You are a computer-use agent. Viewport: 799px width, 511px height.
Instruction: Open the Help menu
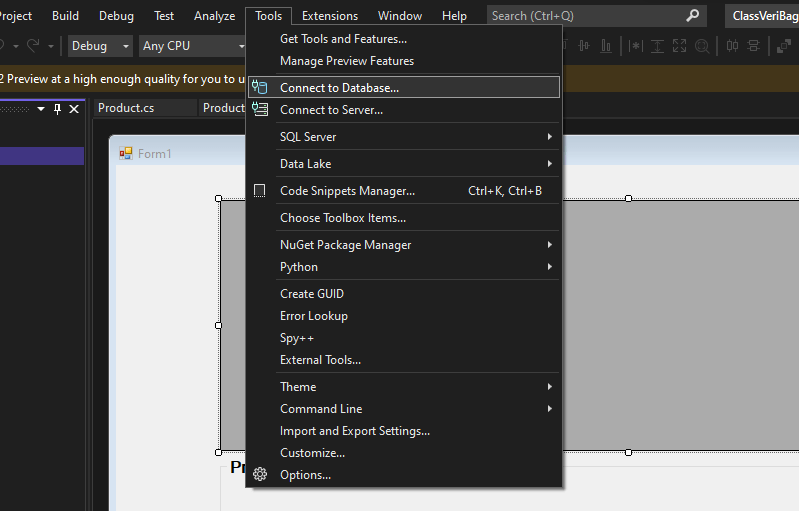pyautogui.click(x=454, y=16)
